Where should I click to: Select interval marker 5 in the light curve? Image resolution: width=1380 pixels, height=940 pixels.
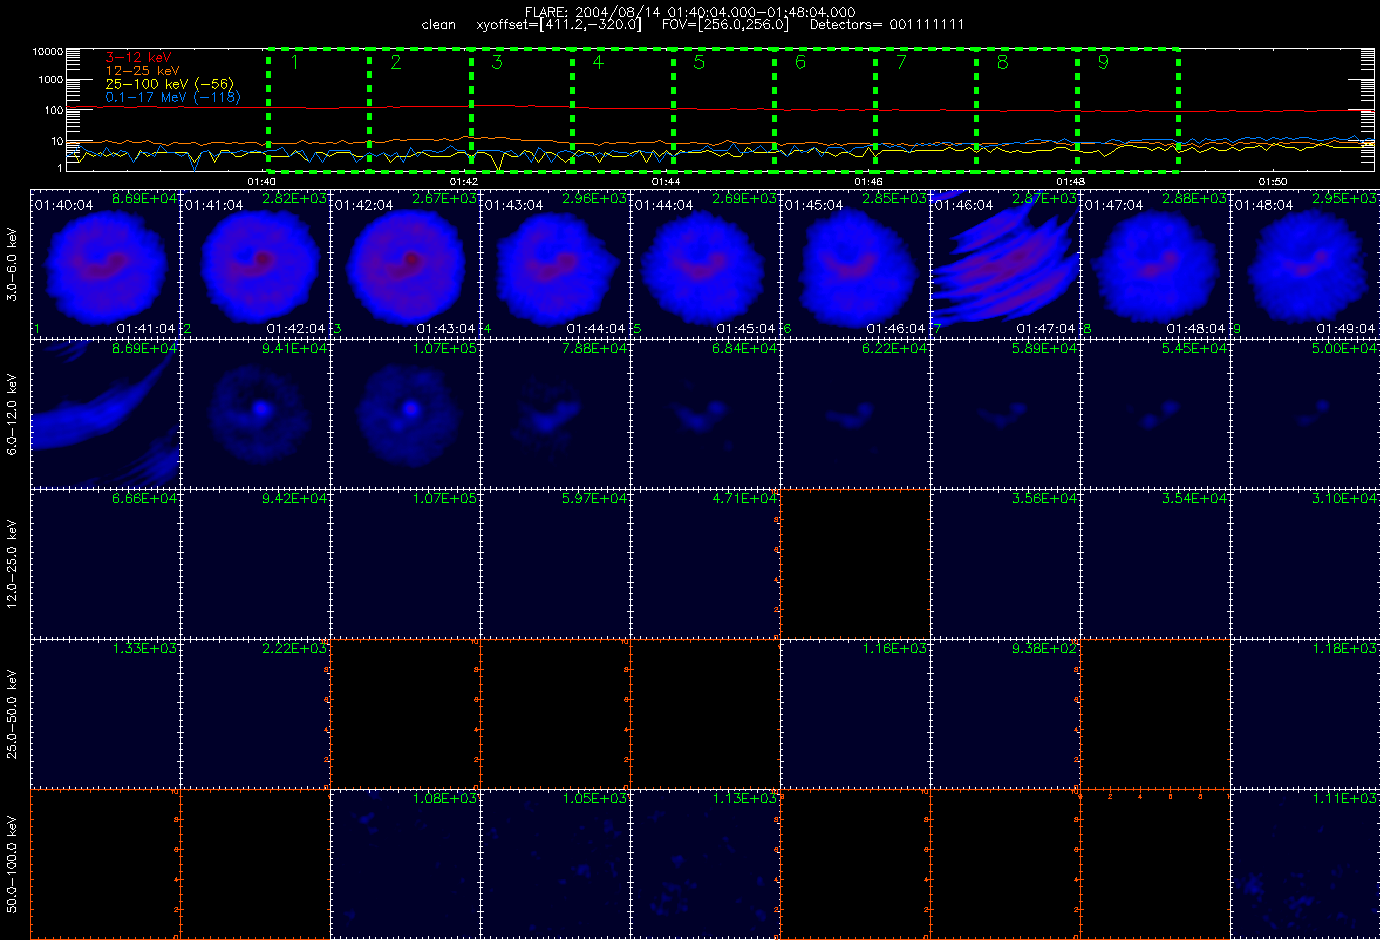pyautogui.click(x=699, y=62)
